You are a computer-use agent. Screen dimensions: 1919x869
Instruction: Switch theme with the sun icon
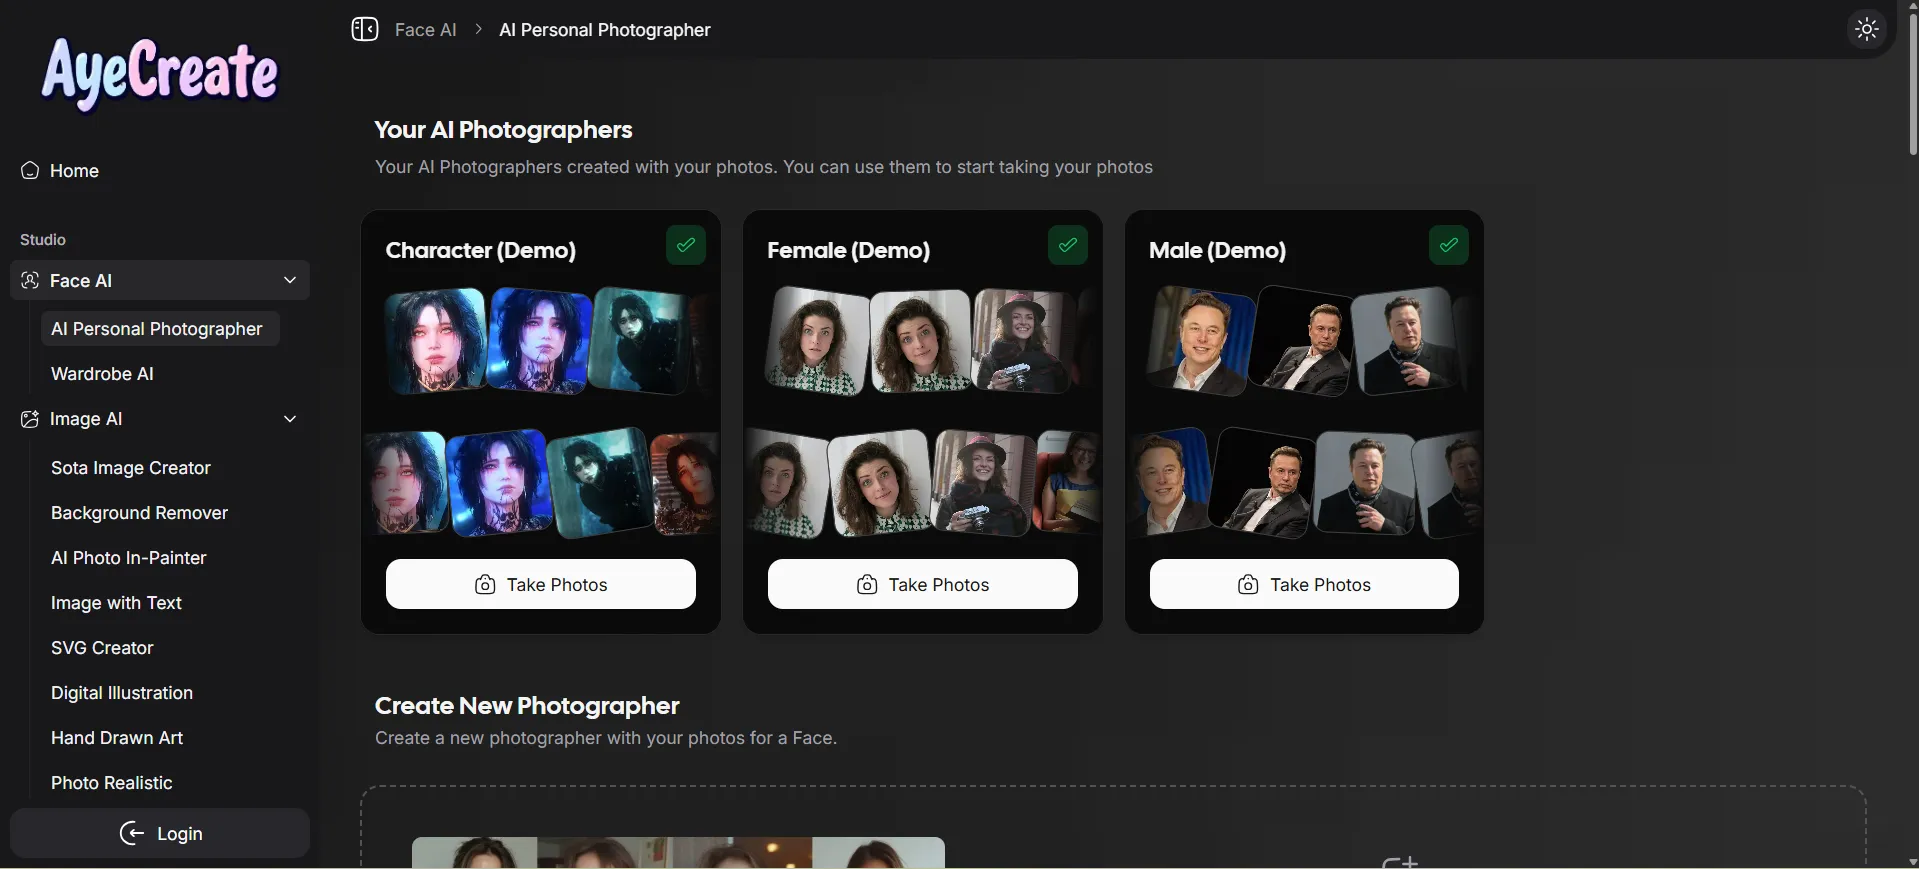[x=1867, y=30]
